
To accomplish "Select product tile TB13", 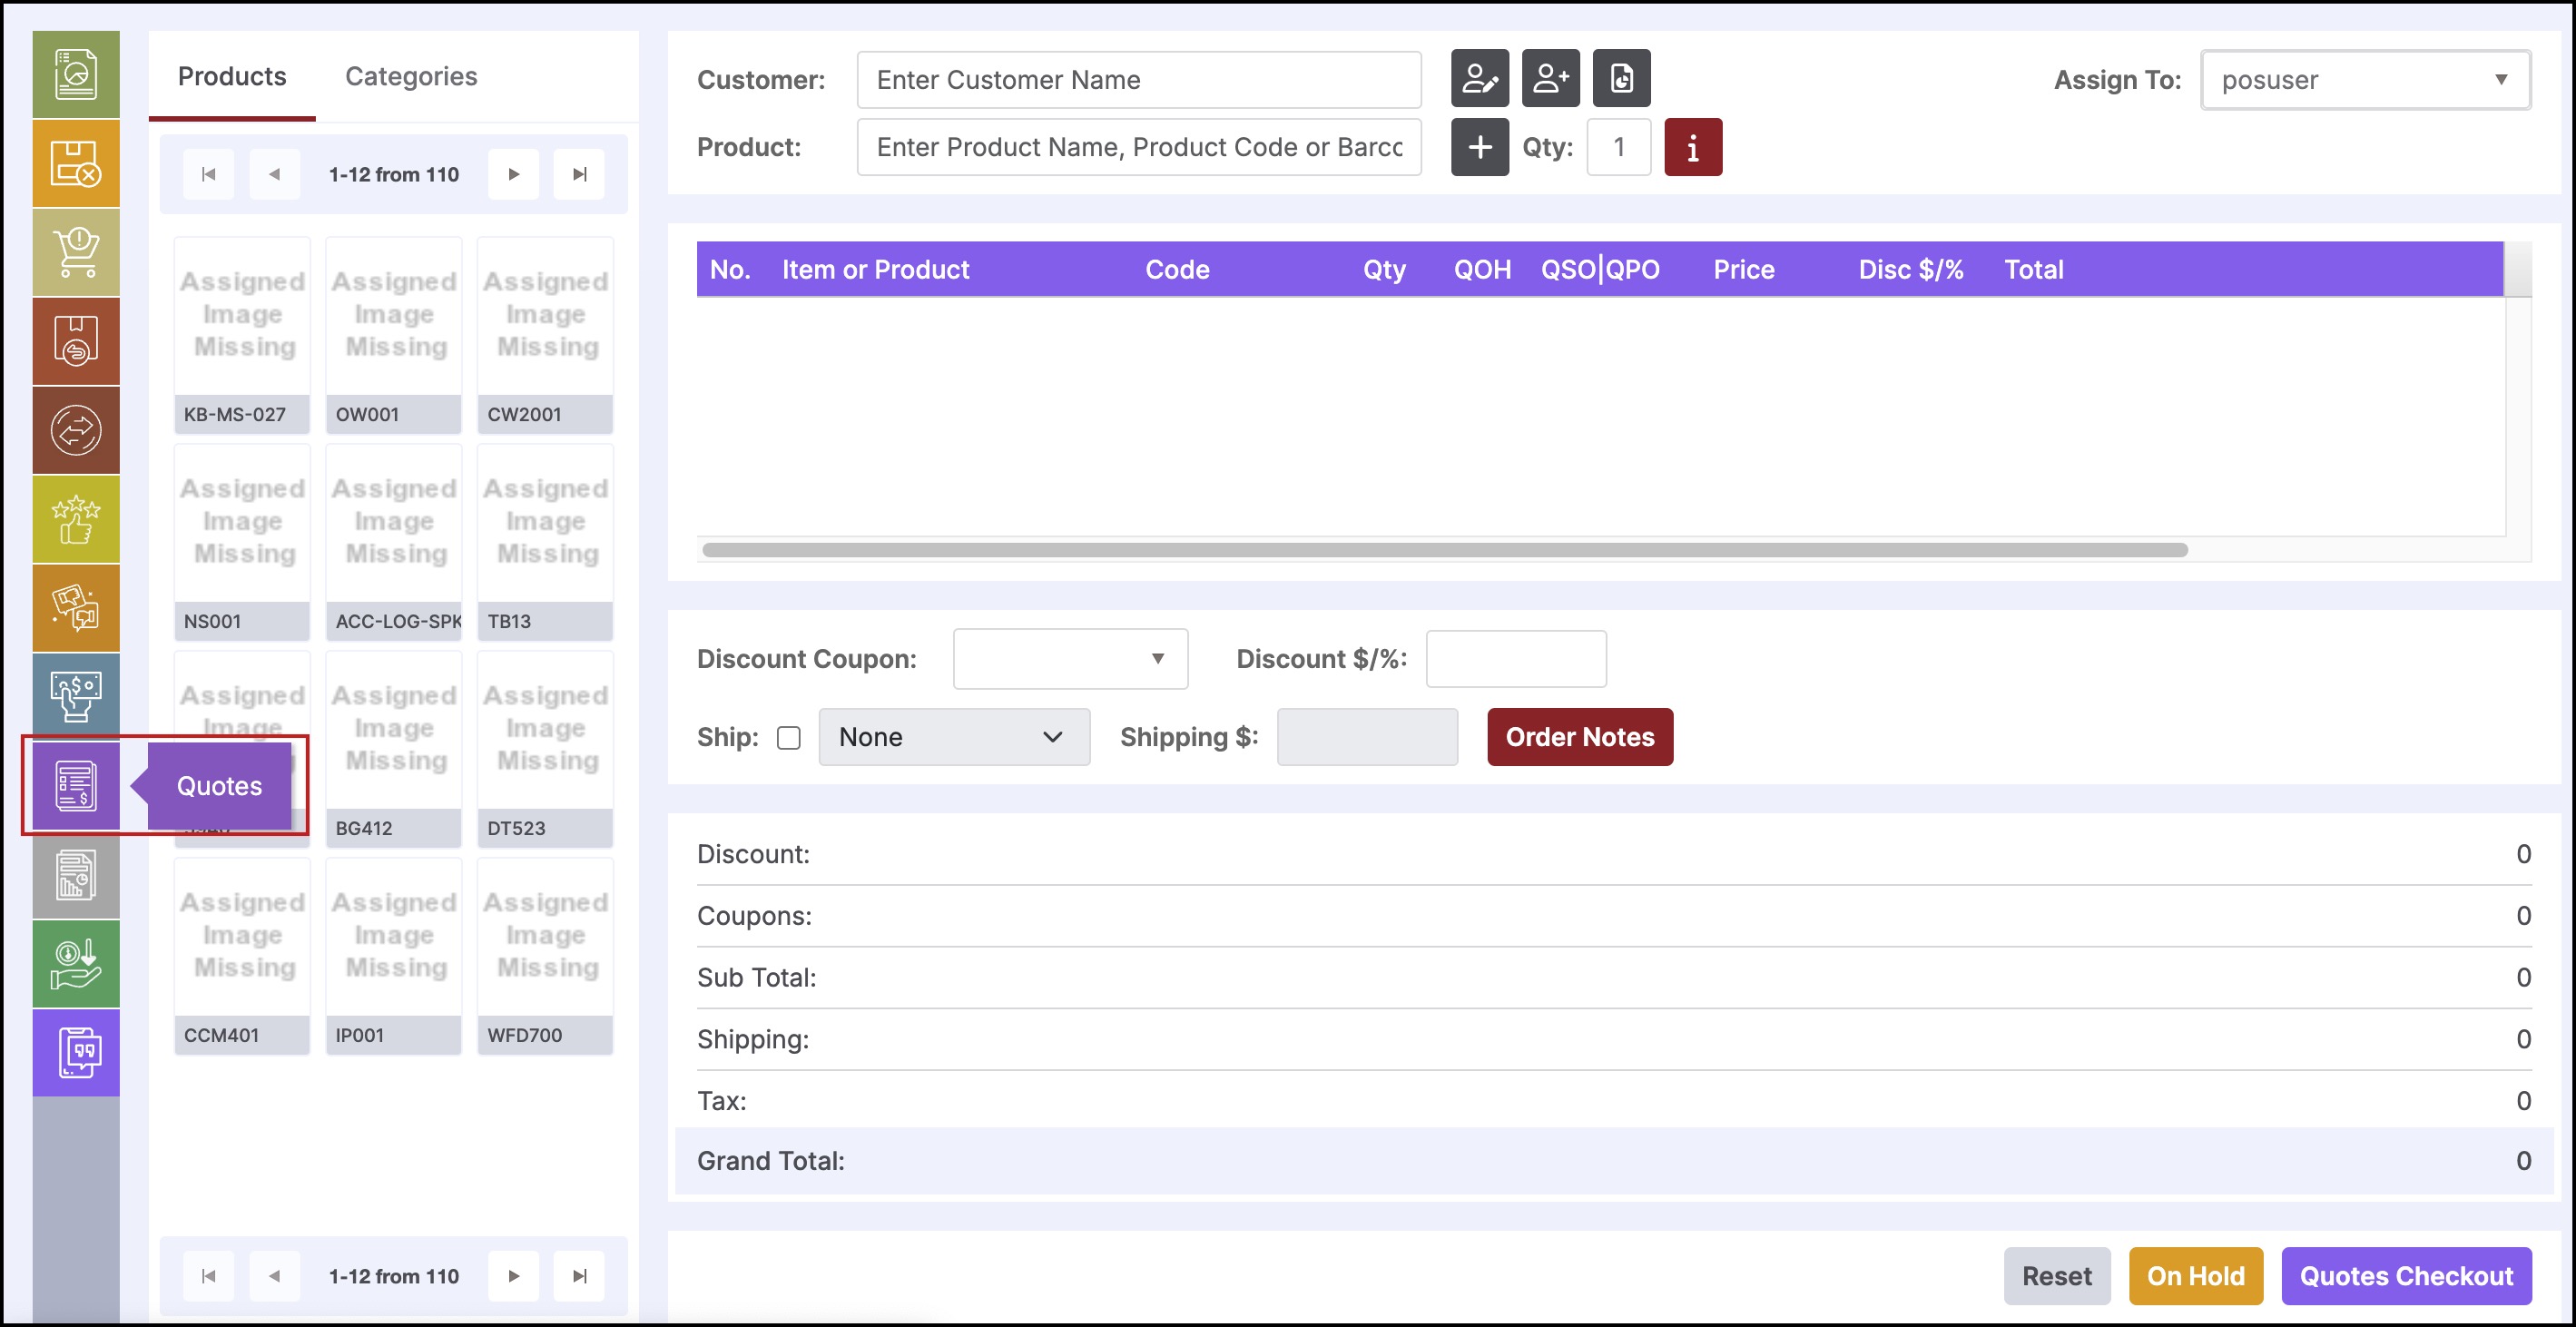I will click(x=545, y=543).
